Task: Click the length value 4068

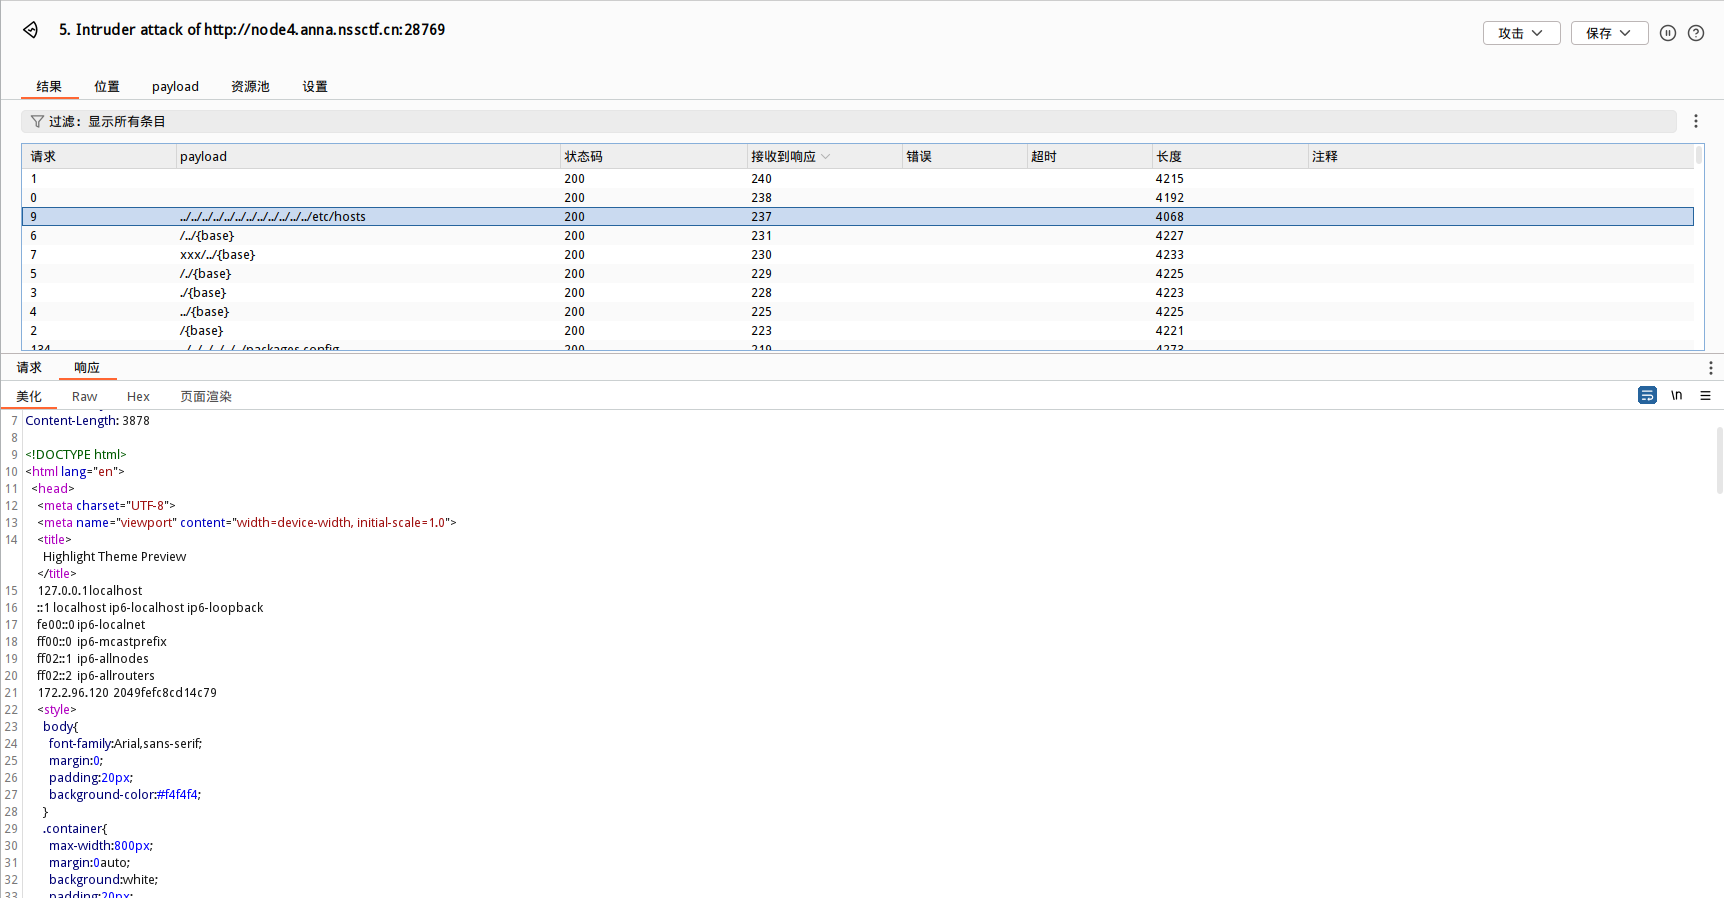Action: tap(1169, 217)
